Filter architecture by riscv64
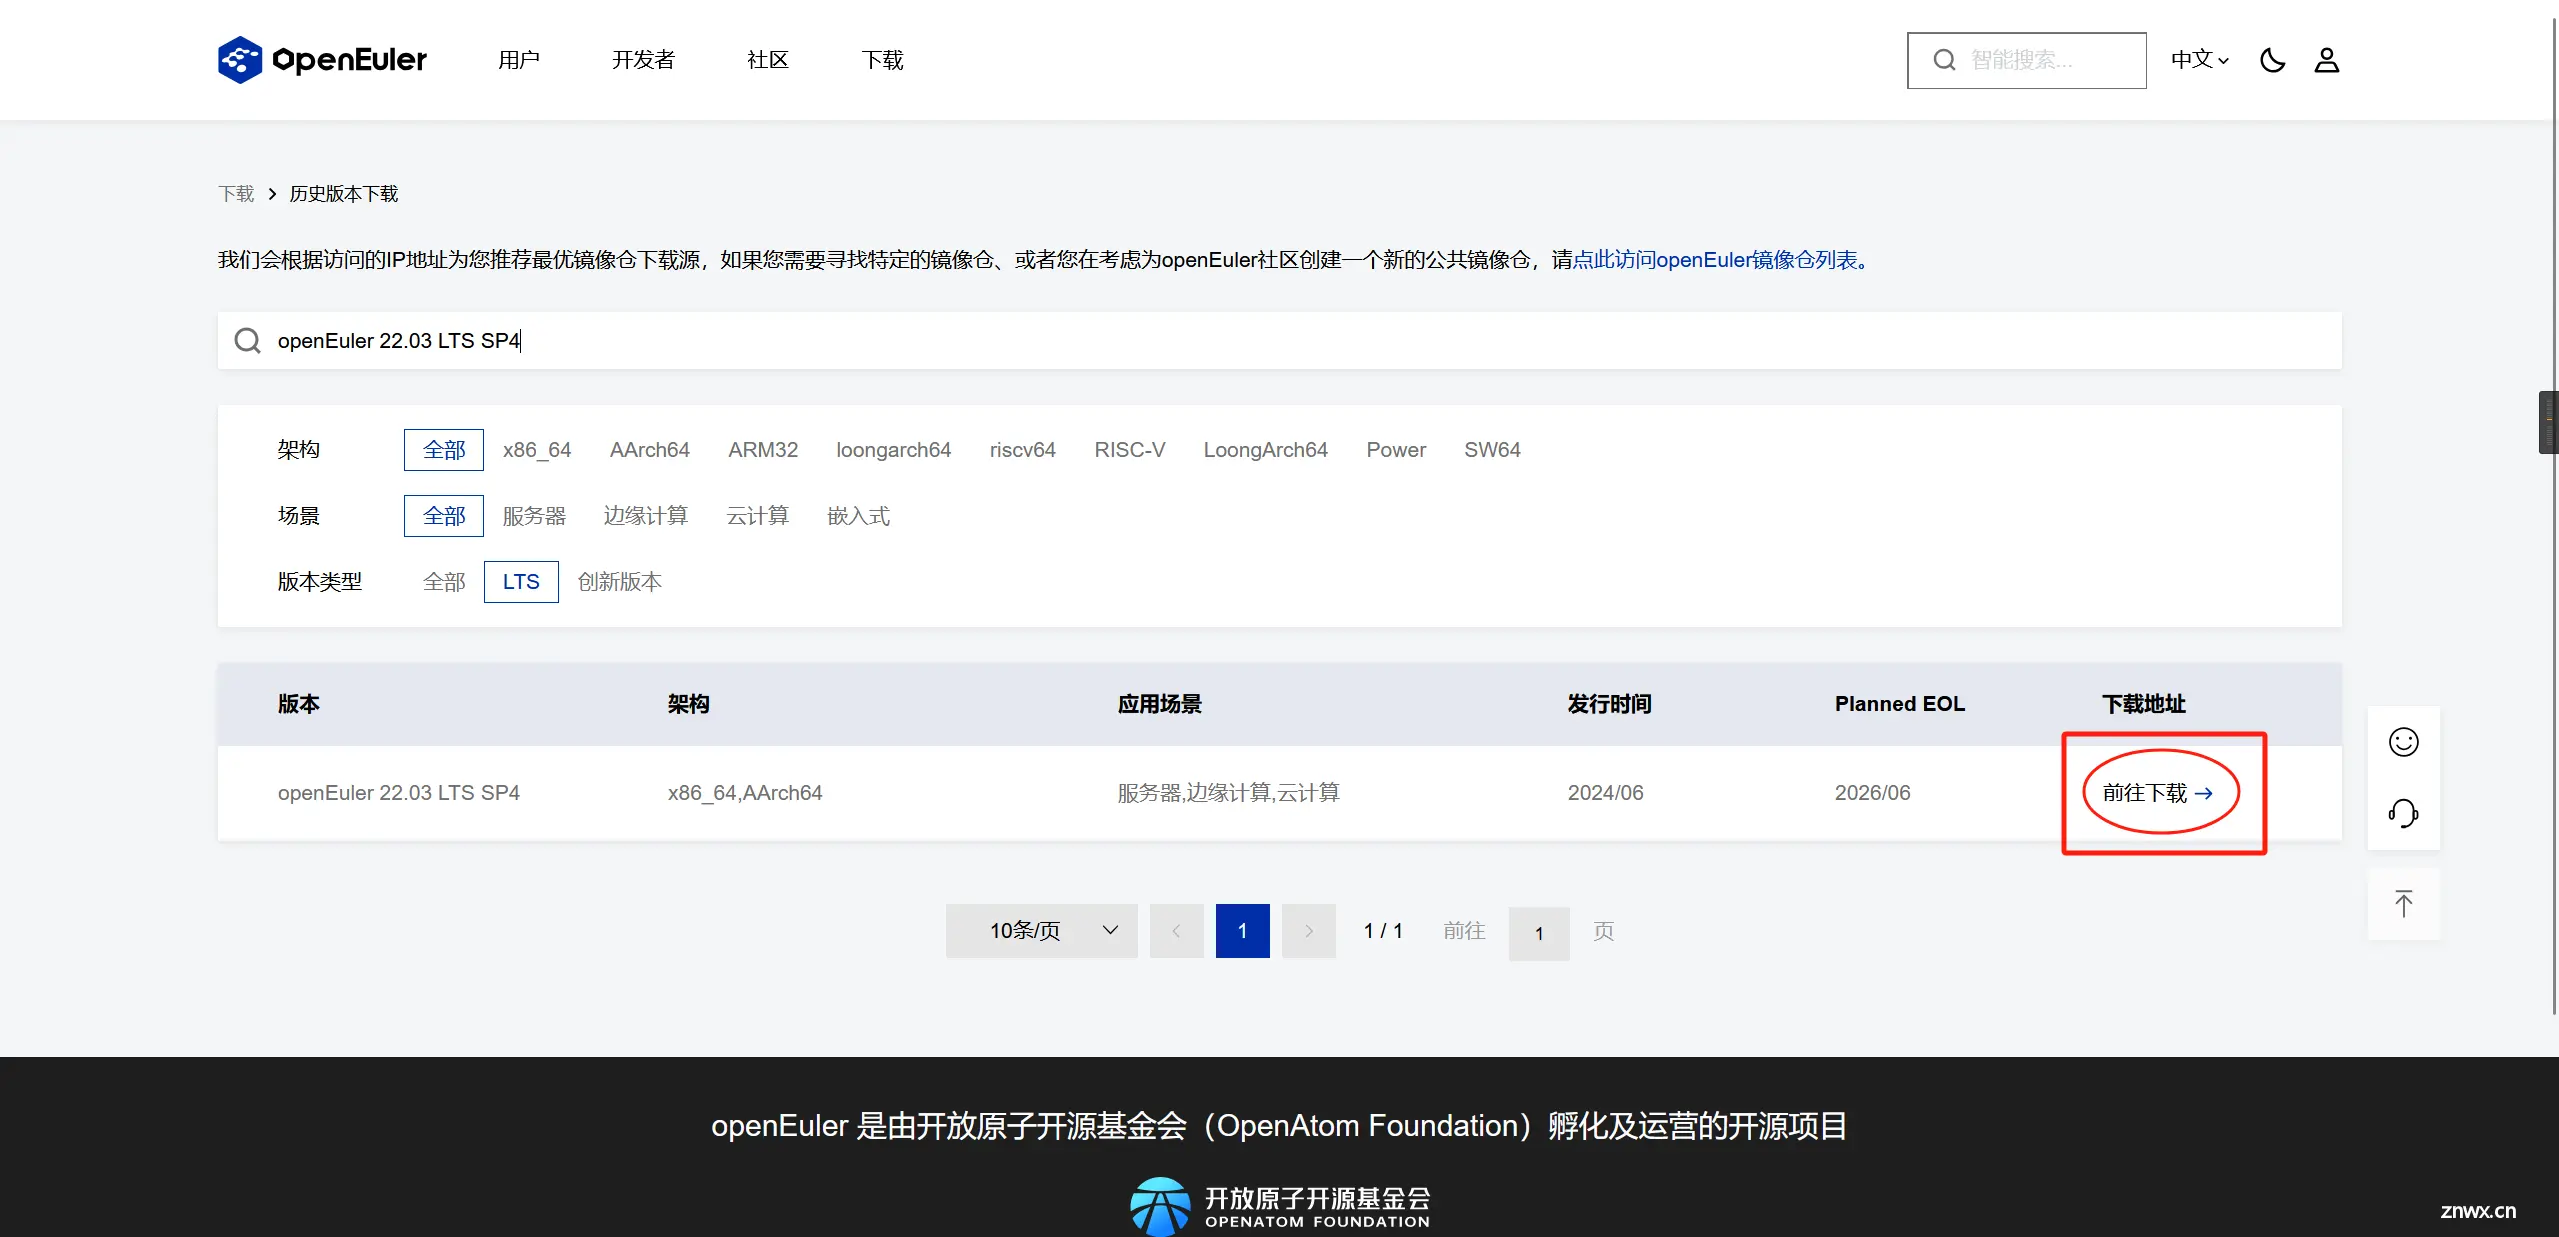The width and height of the screenshot is (2559, 1237). 1022,450
